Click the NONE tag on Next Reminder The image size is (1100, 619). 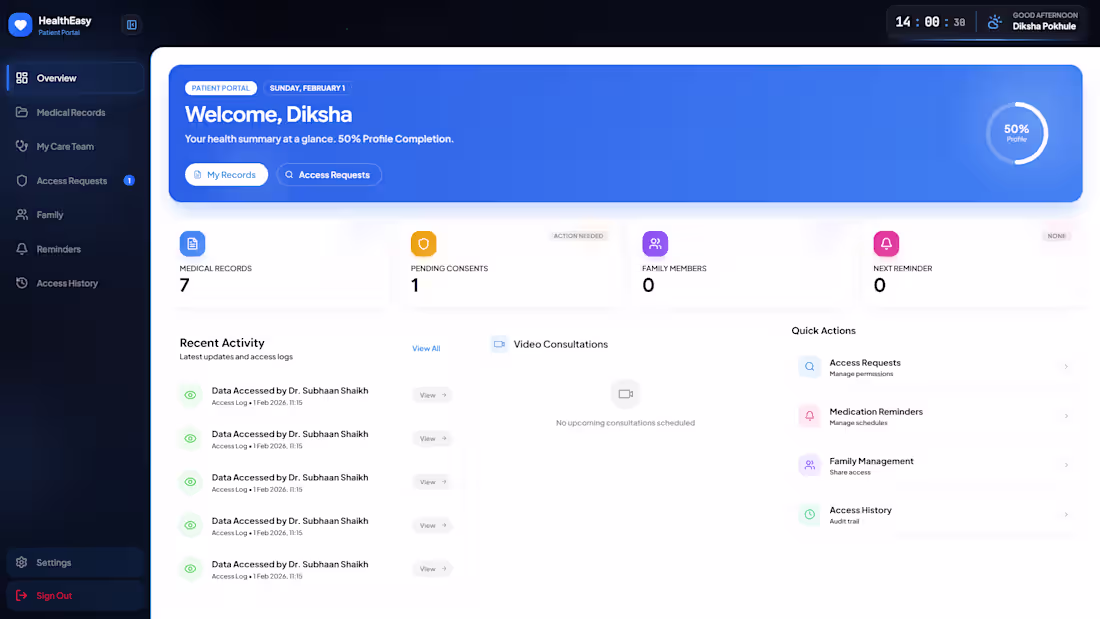click(1056, 236)
